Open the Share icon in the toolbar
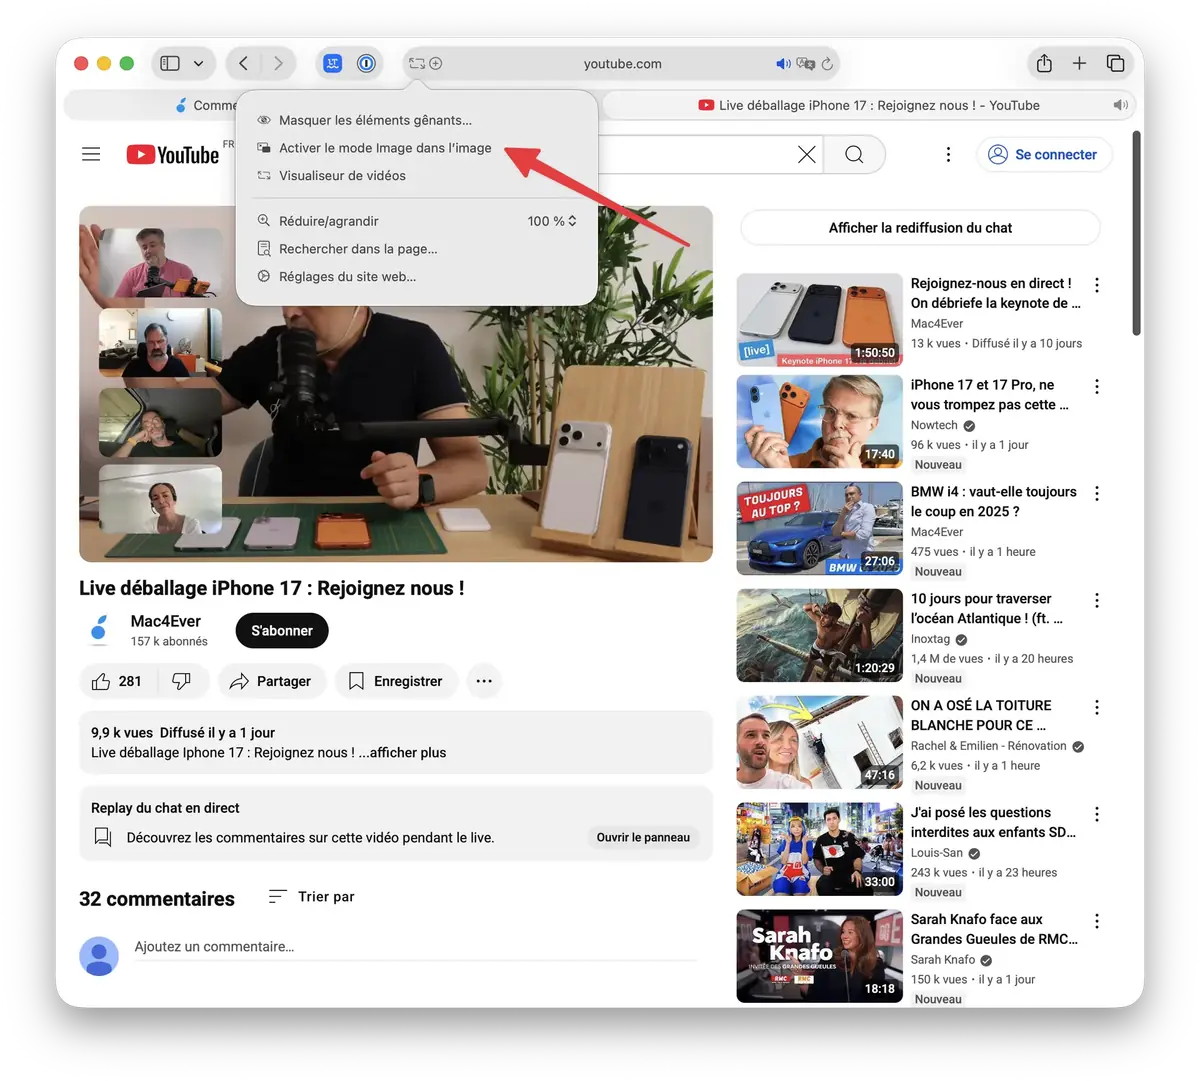Viewport: 1200px width, 1081px height. coord(1043,62)
